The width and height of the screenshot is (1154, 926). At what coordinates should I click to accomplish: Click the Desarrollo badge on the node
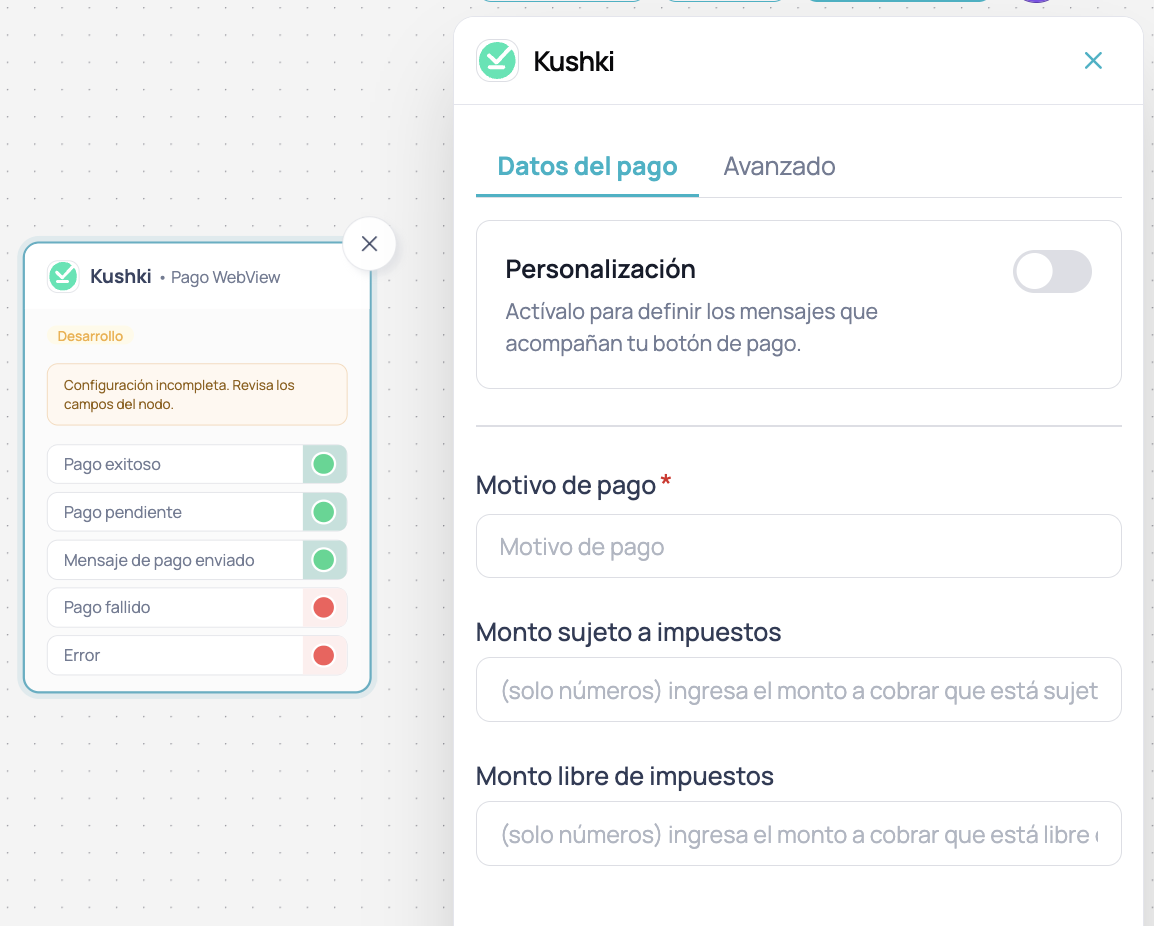pos(90,336)
